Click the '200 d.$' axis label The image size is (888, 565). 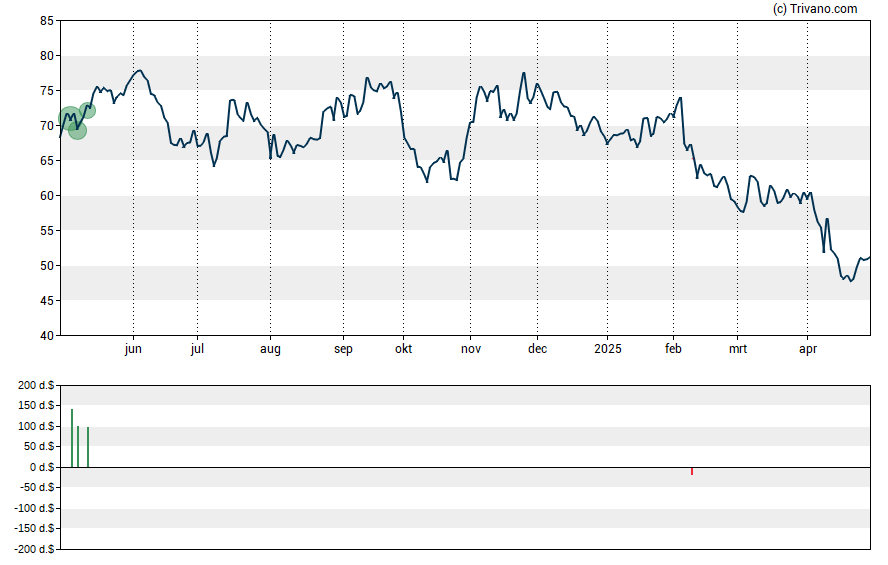(36, 385)
